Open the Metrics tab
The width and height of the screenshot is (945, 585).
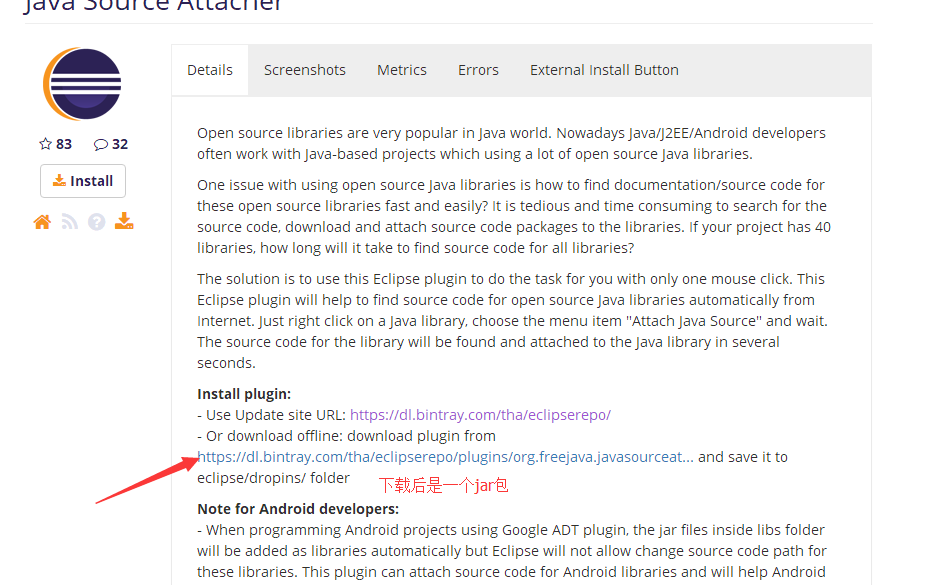coord(402,70)
